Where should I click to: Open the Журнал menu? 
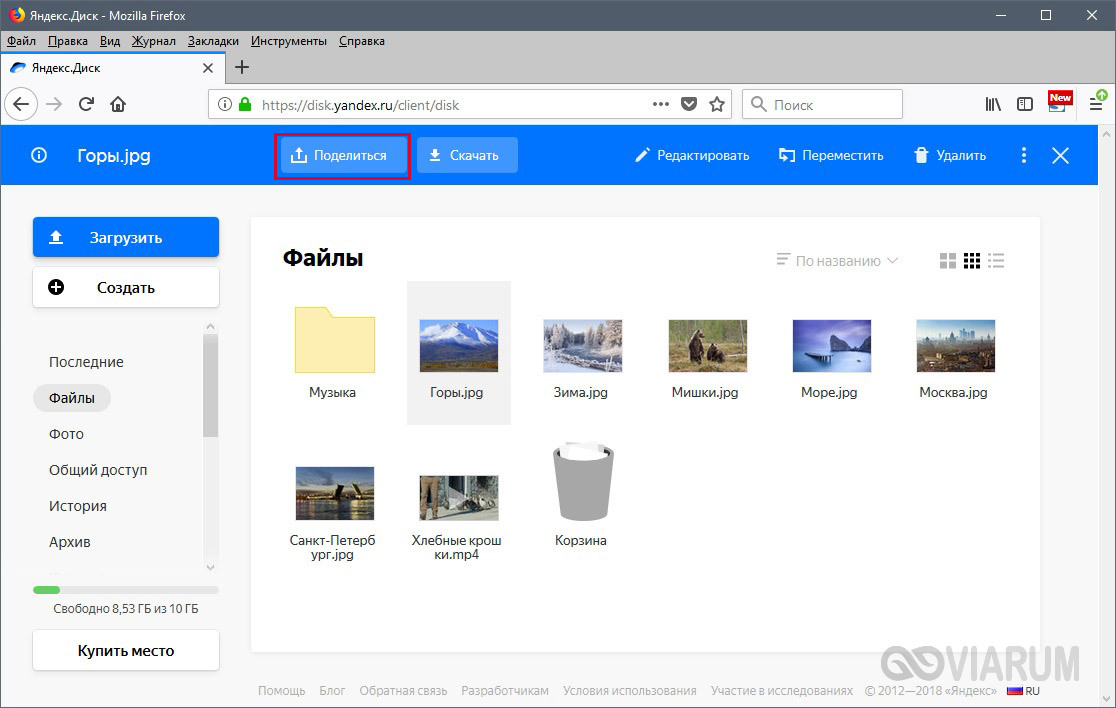(154, 41)
